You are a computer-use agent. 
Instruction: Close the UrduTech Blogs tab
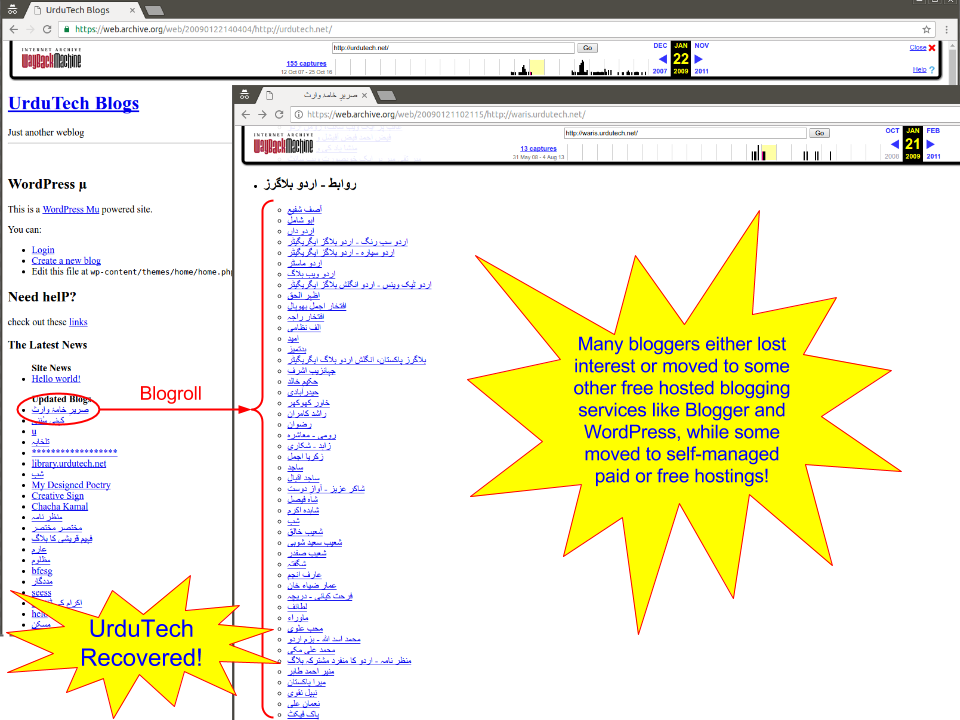point(133,10)
